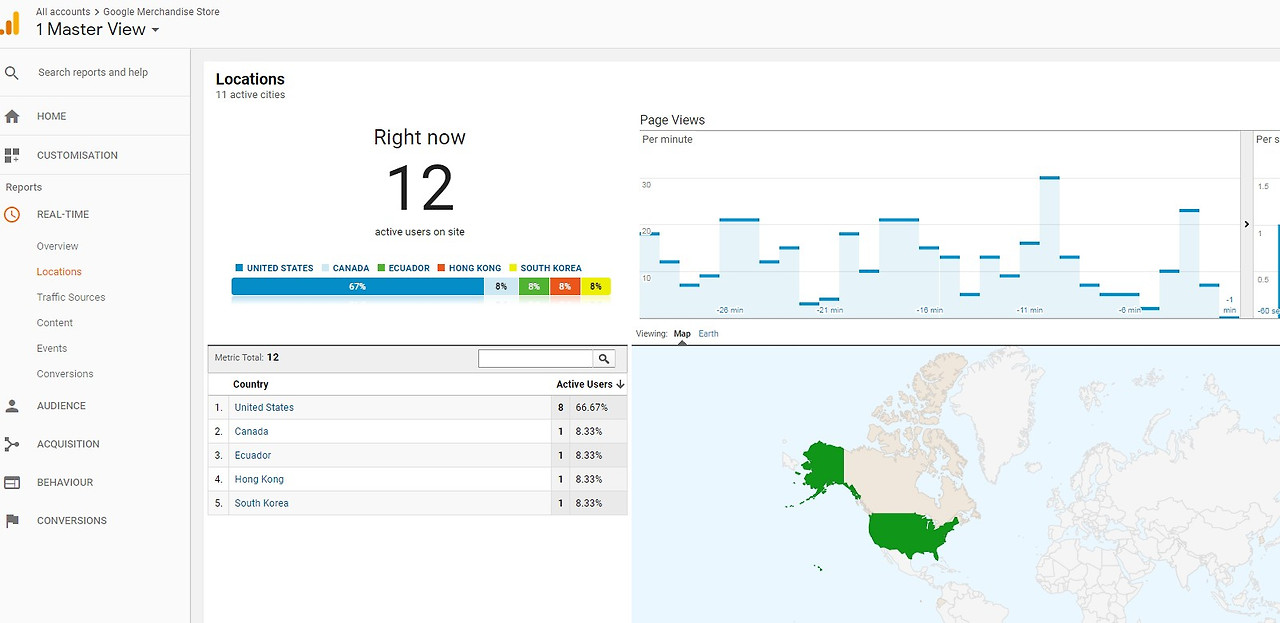
Task: Click the 66.67% value in United States row
Action: coord(591,408)
